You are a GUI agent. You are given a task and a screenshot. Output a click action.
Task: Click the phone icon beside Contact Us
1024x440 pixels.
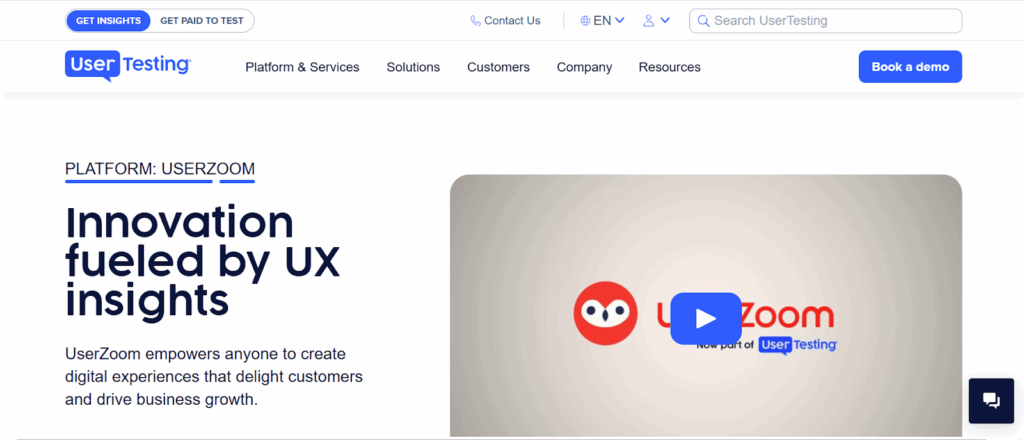coord(475,21)
